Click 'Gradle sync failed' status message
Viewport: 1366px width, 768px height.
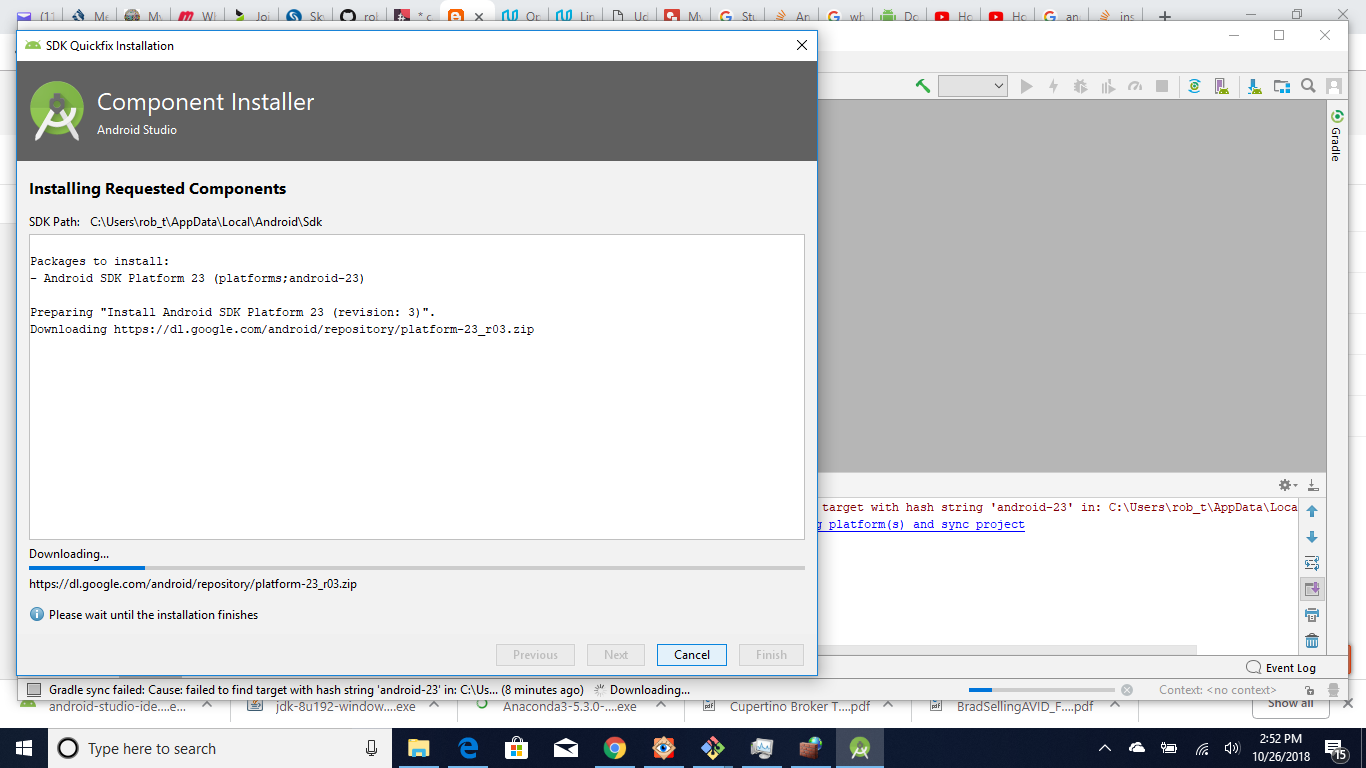(316, 690)
